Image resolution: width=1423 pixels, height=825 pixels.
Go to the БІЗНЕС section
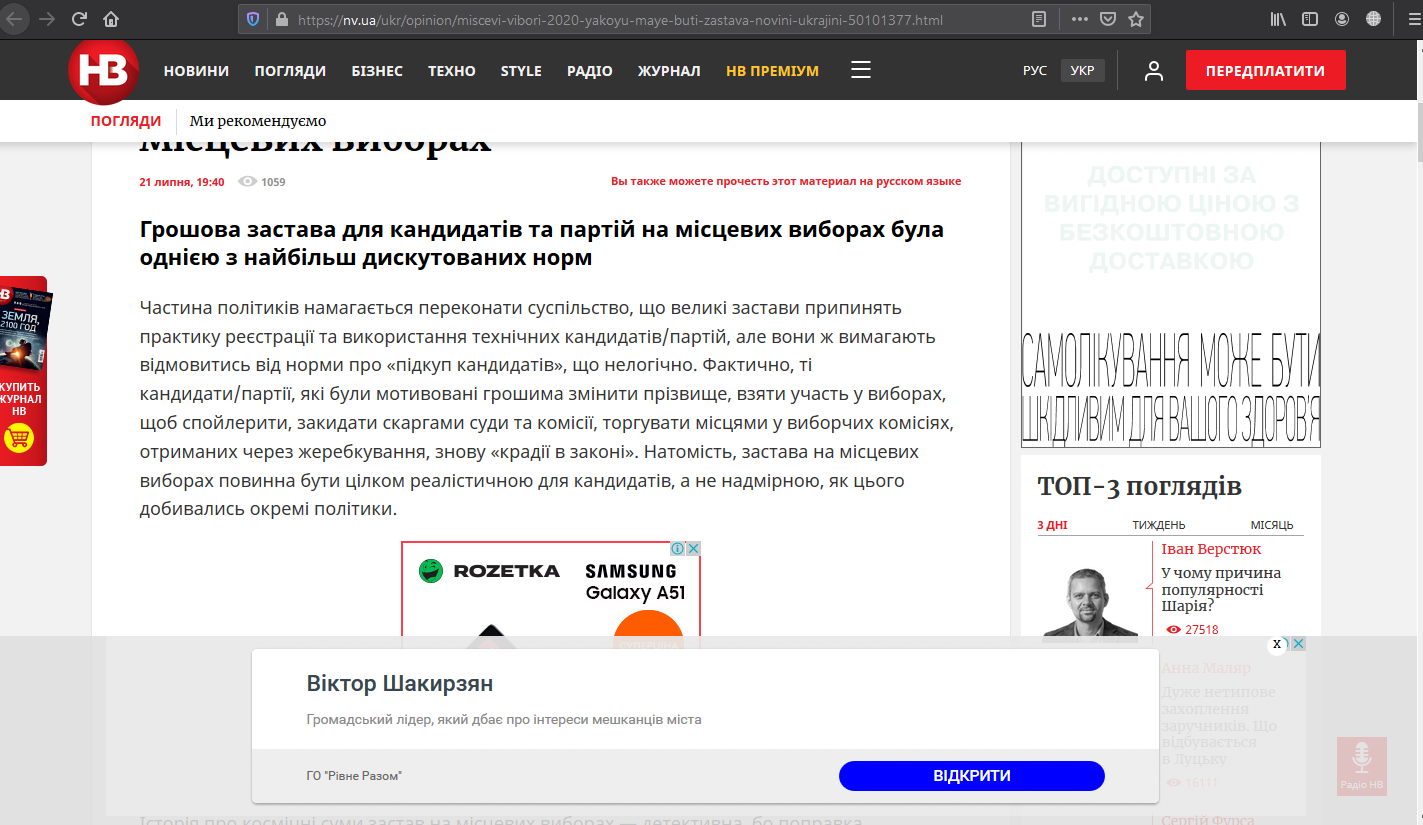(377, 71)
